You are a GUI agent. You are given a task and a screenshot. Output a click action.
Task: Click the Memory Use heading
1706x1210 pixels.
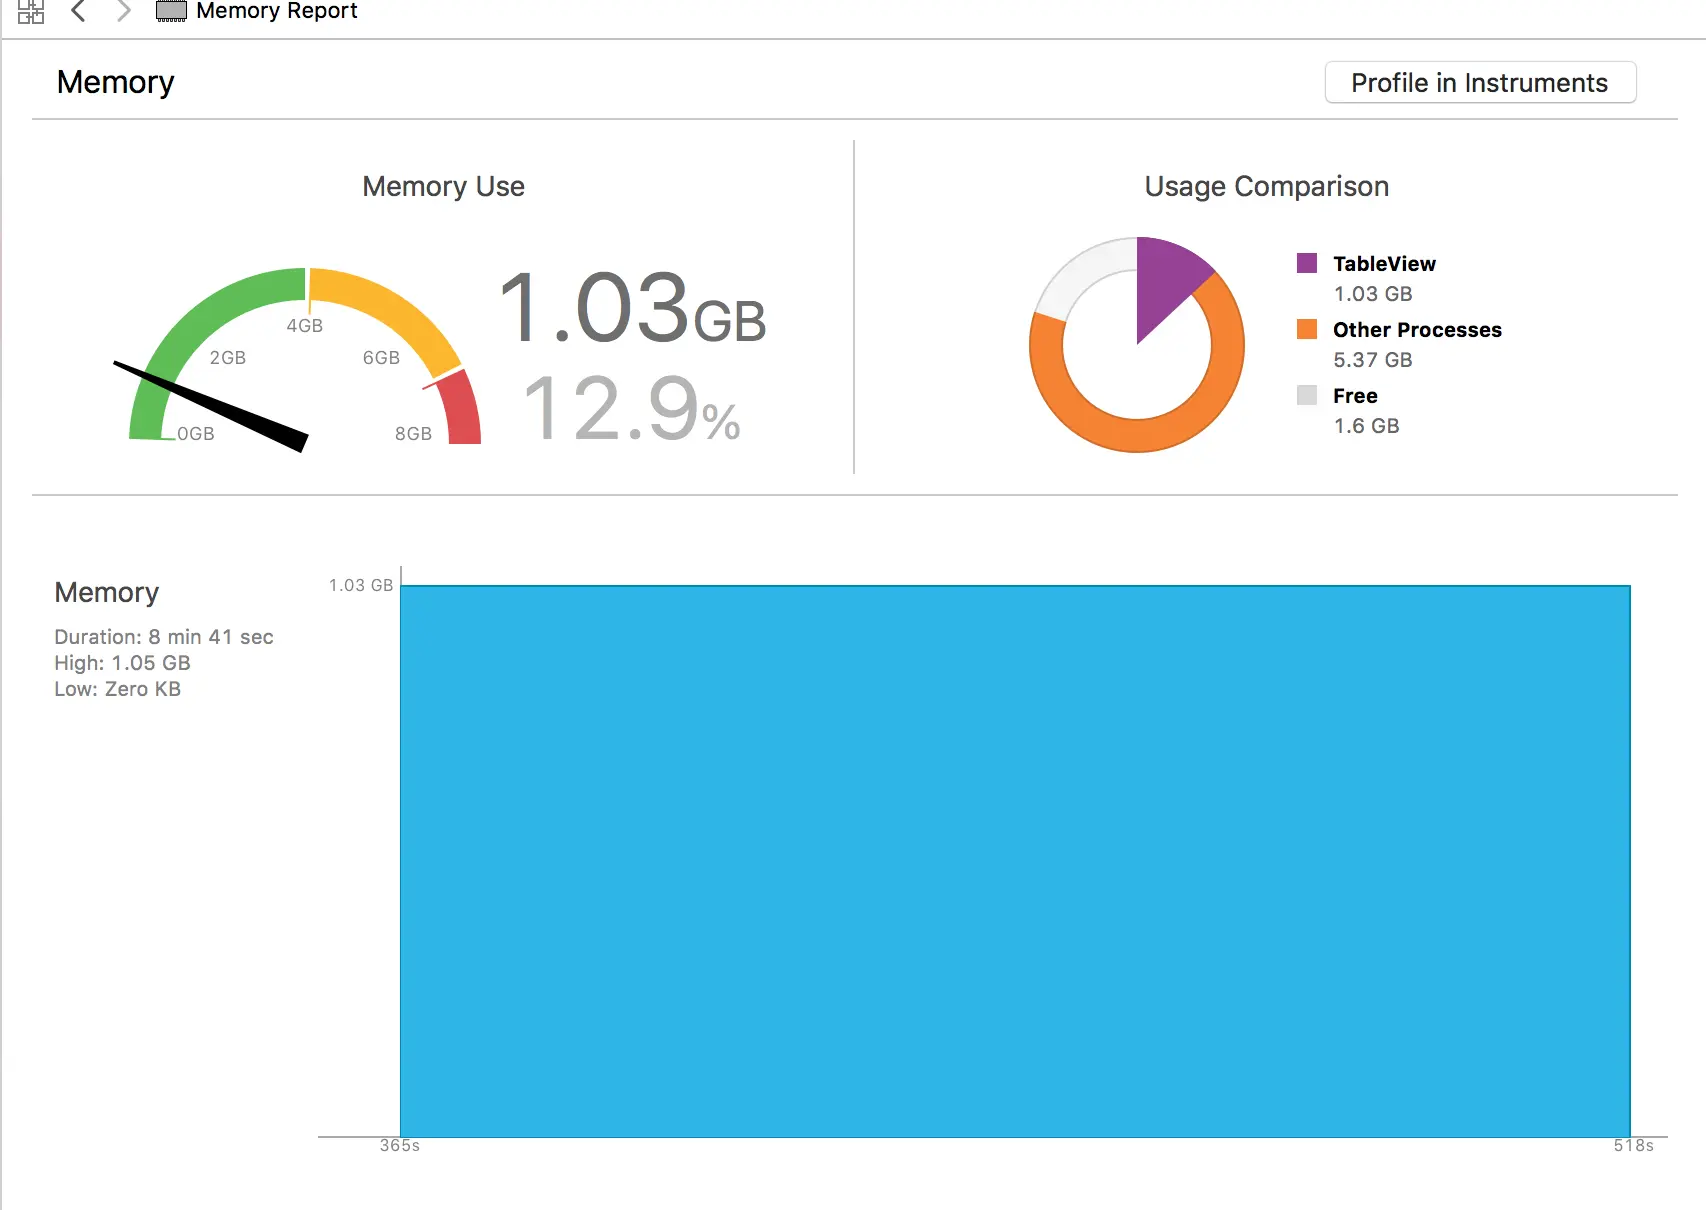(x=443, y=187)
